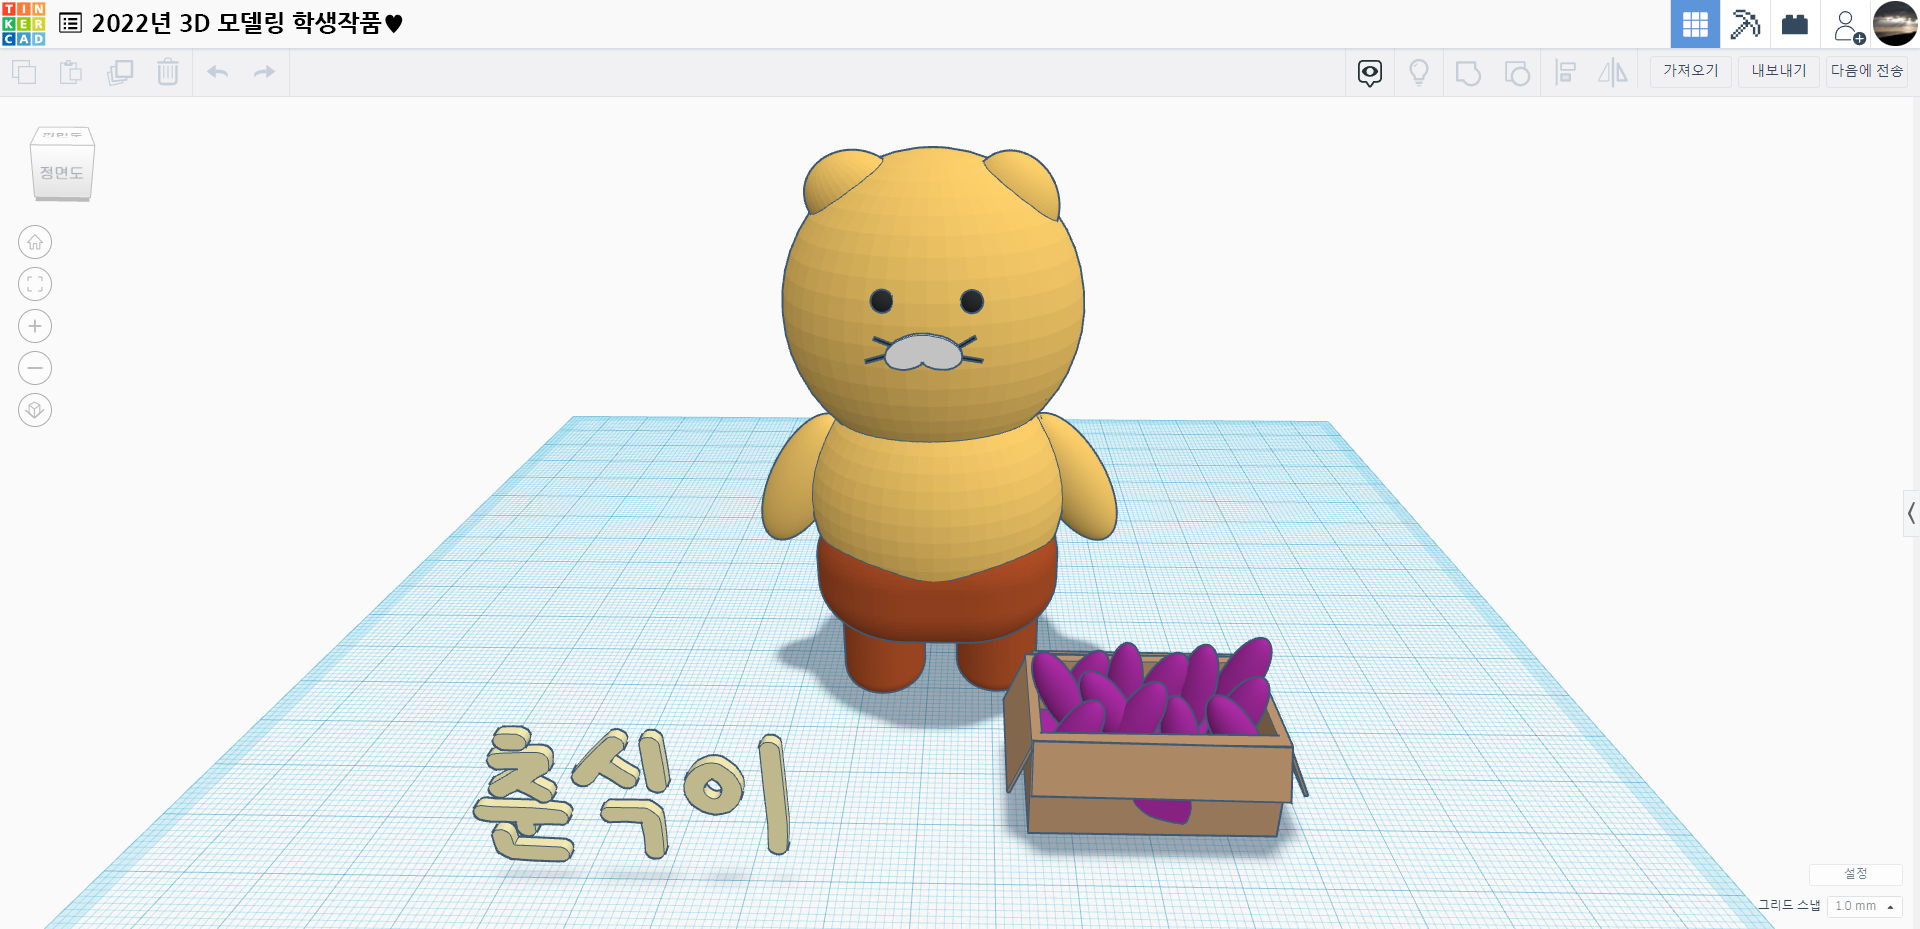
Task: Click the 다음에 전송 send-to button
Action: coord(1867,71)
